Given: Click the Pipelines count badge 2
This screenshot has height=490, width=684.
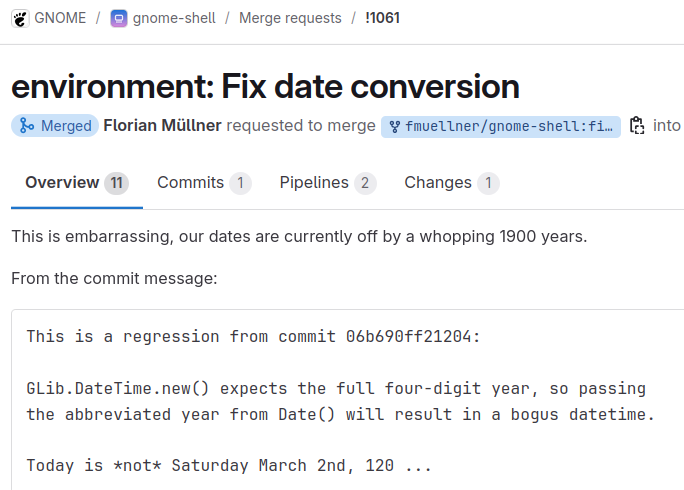Looking at the screenshot, I should (x=365, y=183).
